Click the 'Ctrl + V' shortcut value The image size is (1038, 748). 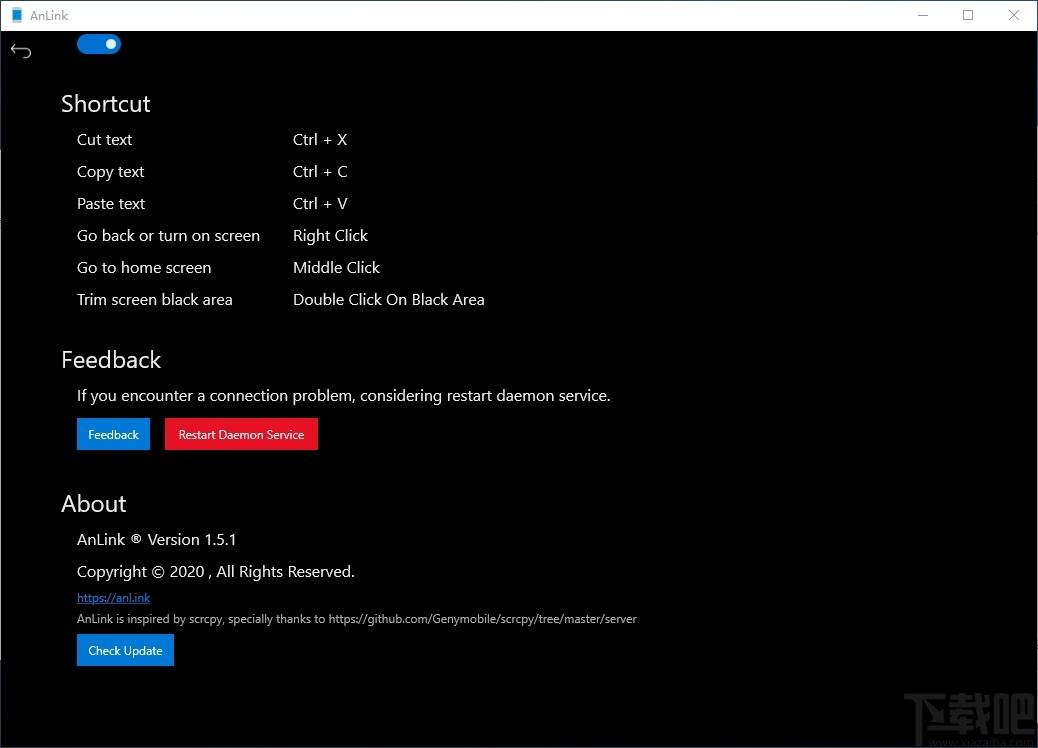coord(320,204)
